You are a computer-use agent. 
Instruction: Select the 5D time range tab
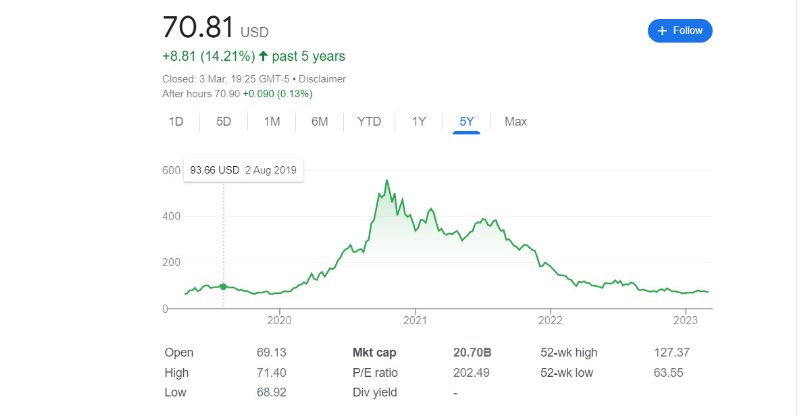point(224,122)
